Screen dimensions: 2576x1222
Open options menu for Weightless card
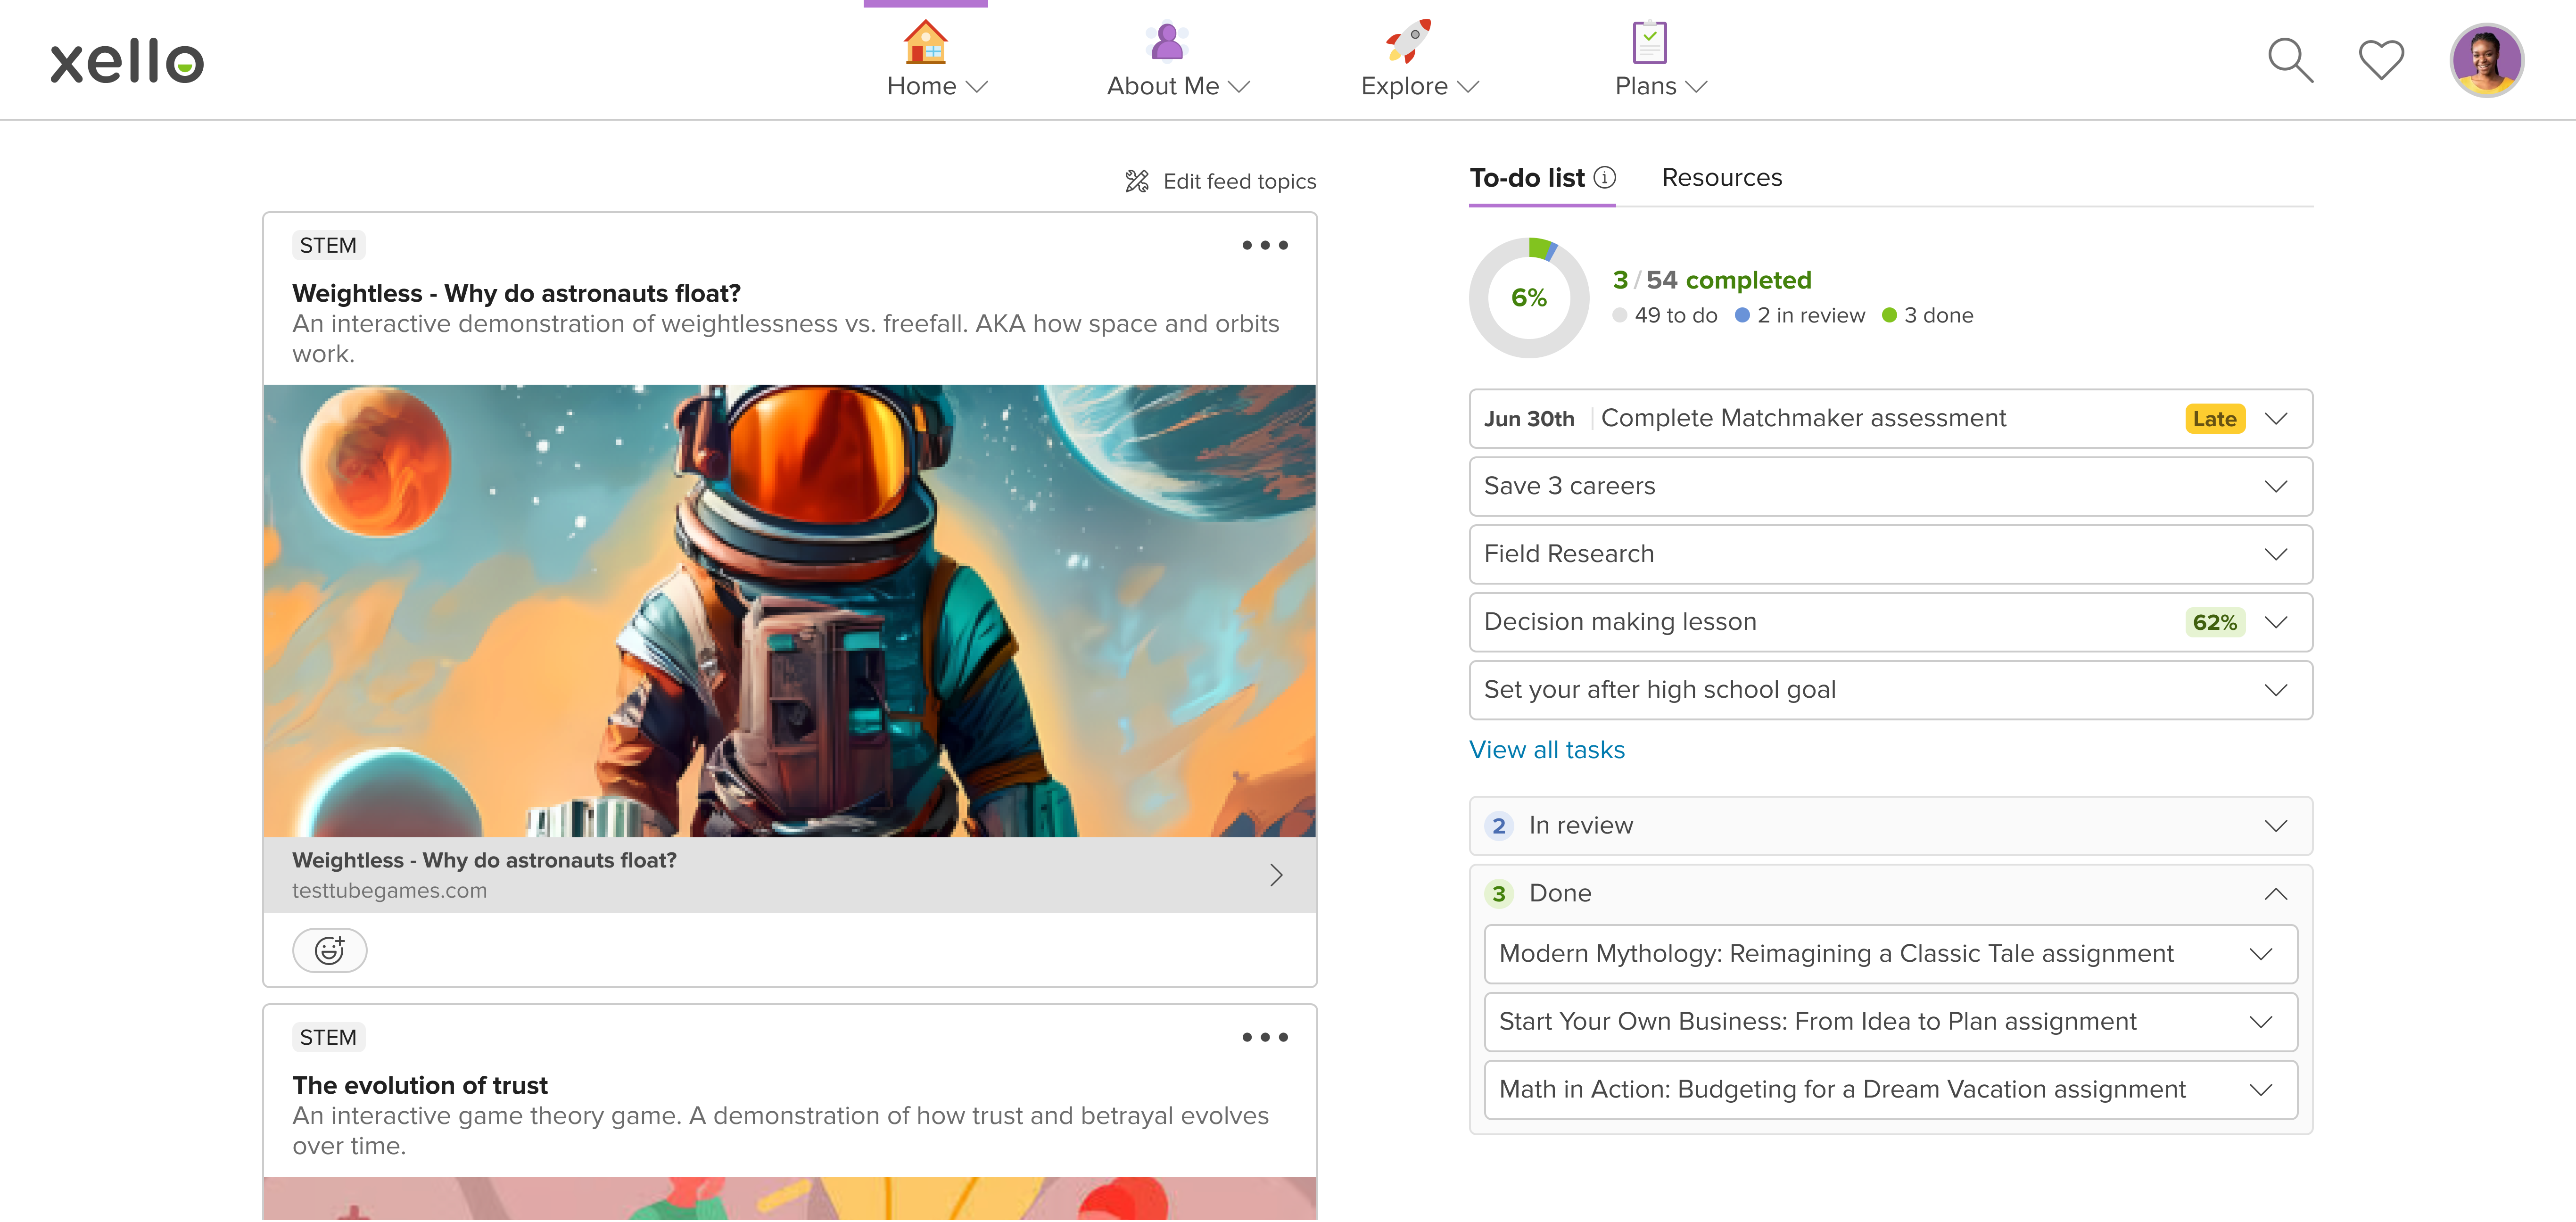pyautogui.click(x=1264, y=245)
